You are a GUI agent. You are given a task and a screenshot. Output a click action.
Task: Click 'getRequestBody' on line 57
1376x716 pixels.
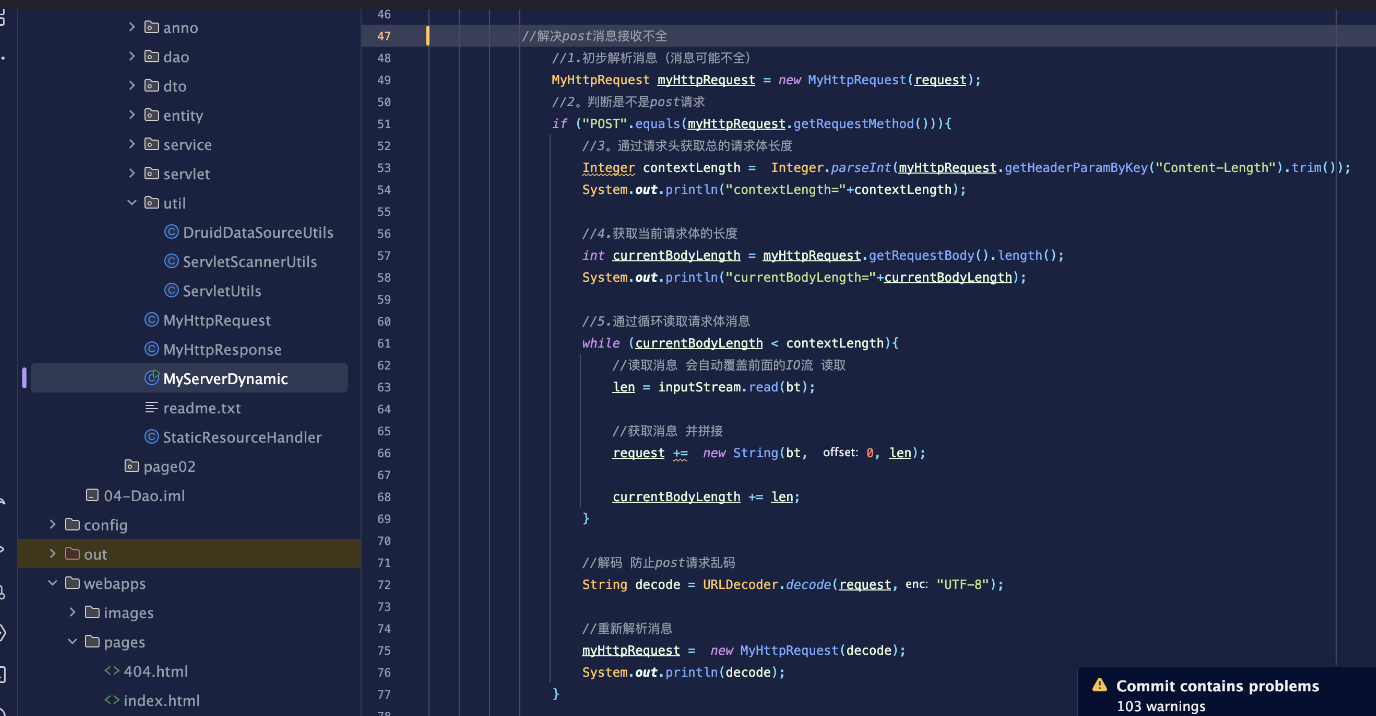coord(922,255)
